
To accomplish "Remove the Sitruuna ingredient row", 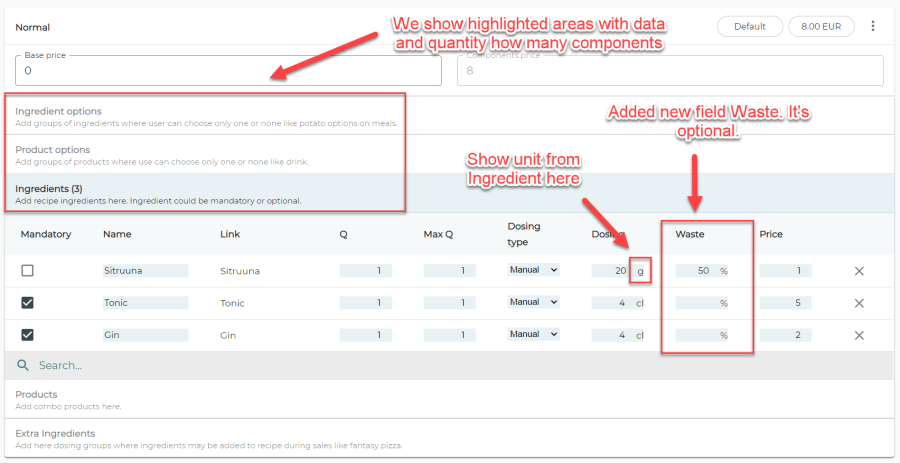I will (858, 271).
